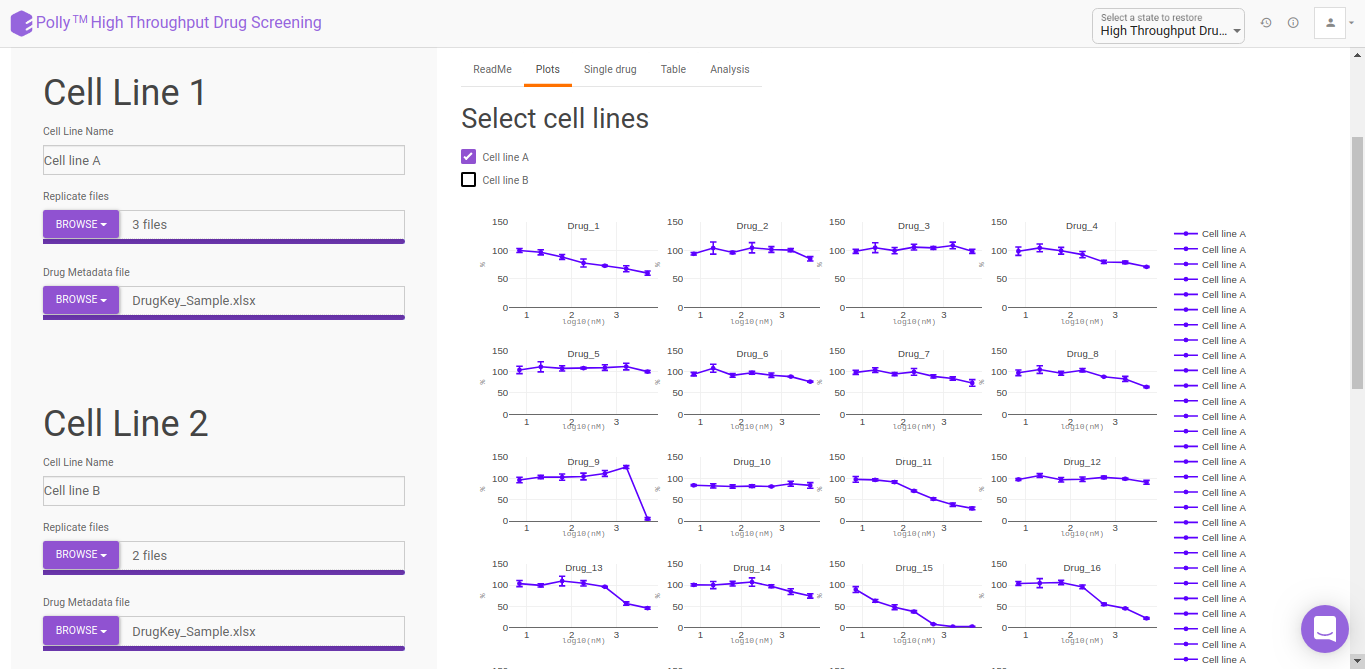
Task: Expand the Select a state to restore dropdown
Action: (1168, 24)
